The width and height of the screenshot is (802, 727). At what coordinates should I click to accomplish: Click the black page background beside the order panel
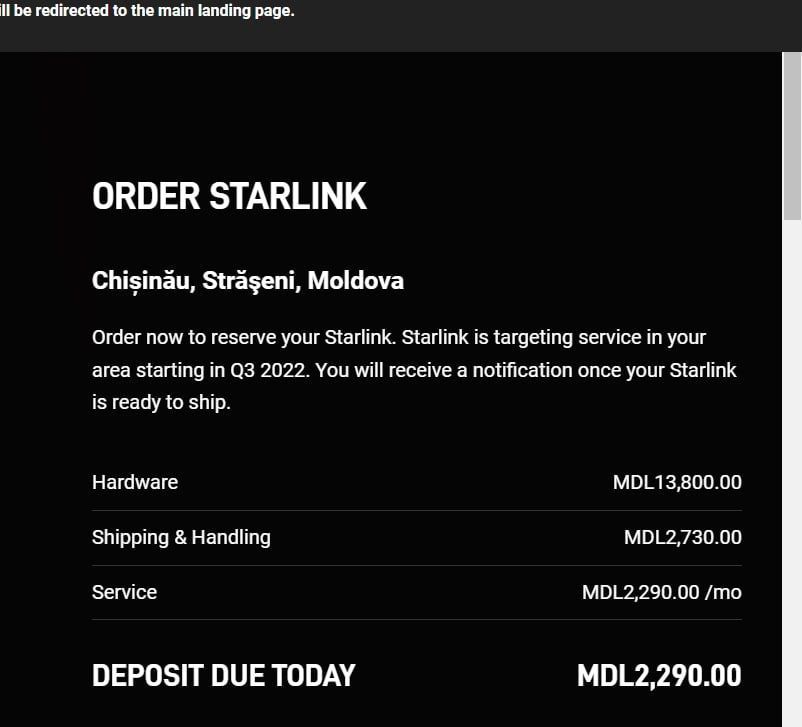(x=40, y=400)
